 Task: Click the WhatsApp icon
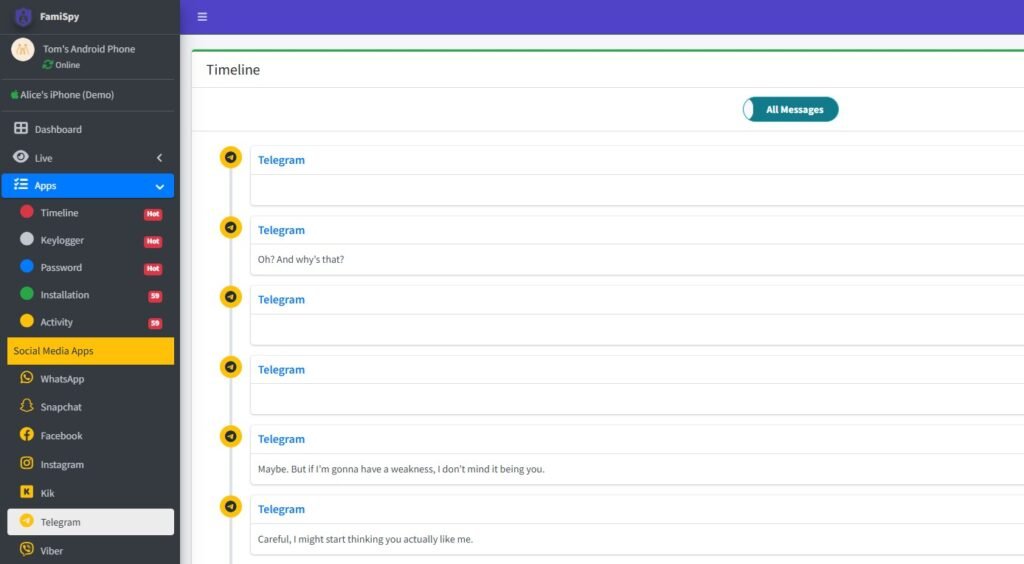[x=27, y=377]
